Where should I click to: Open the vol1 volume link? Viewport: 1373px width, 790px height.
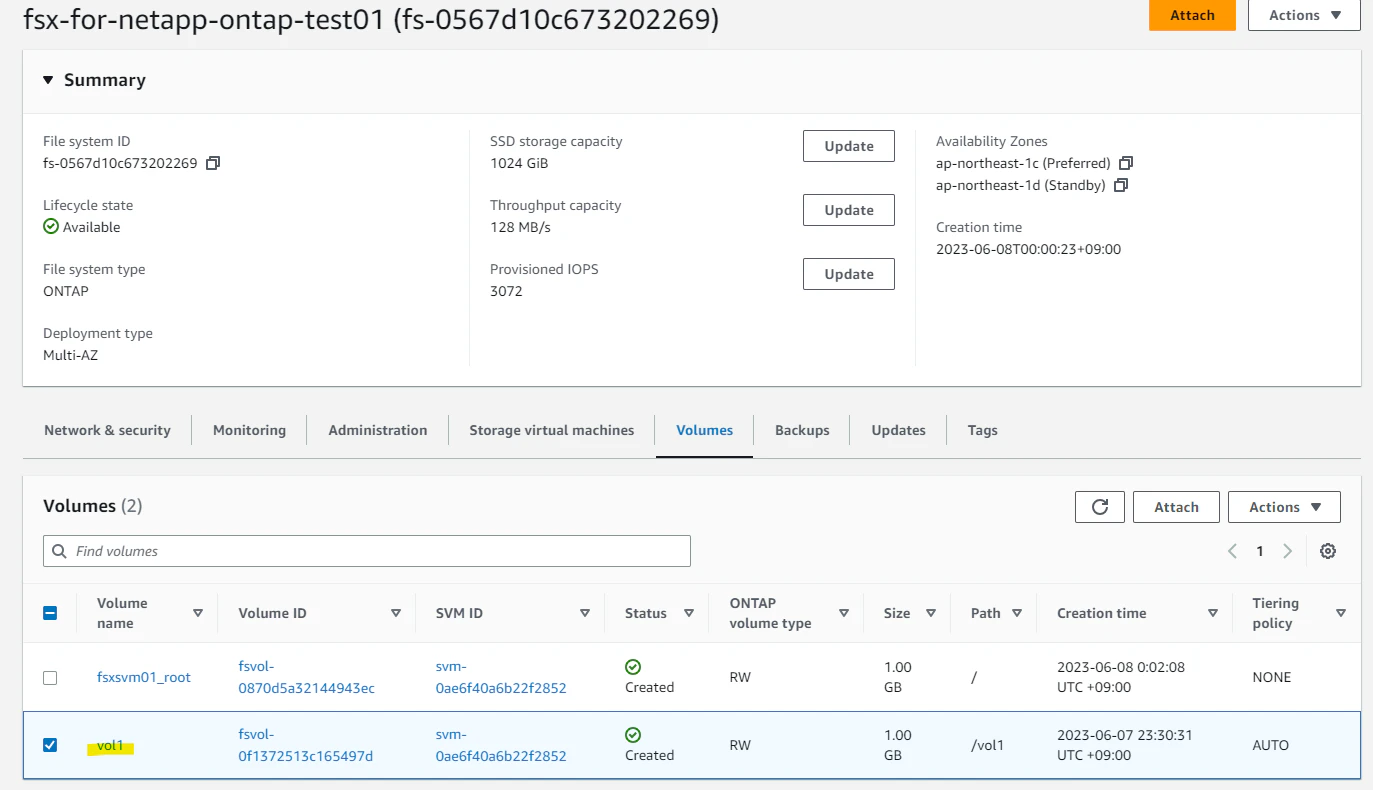coord(110,745)
